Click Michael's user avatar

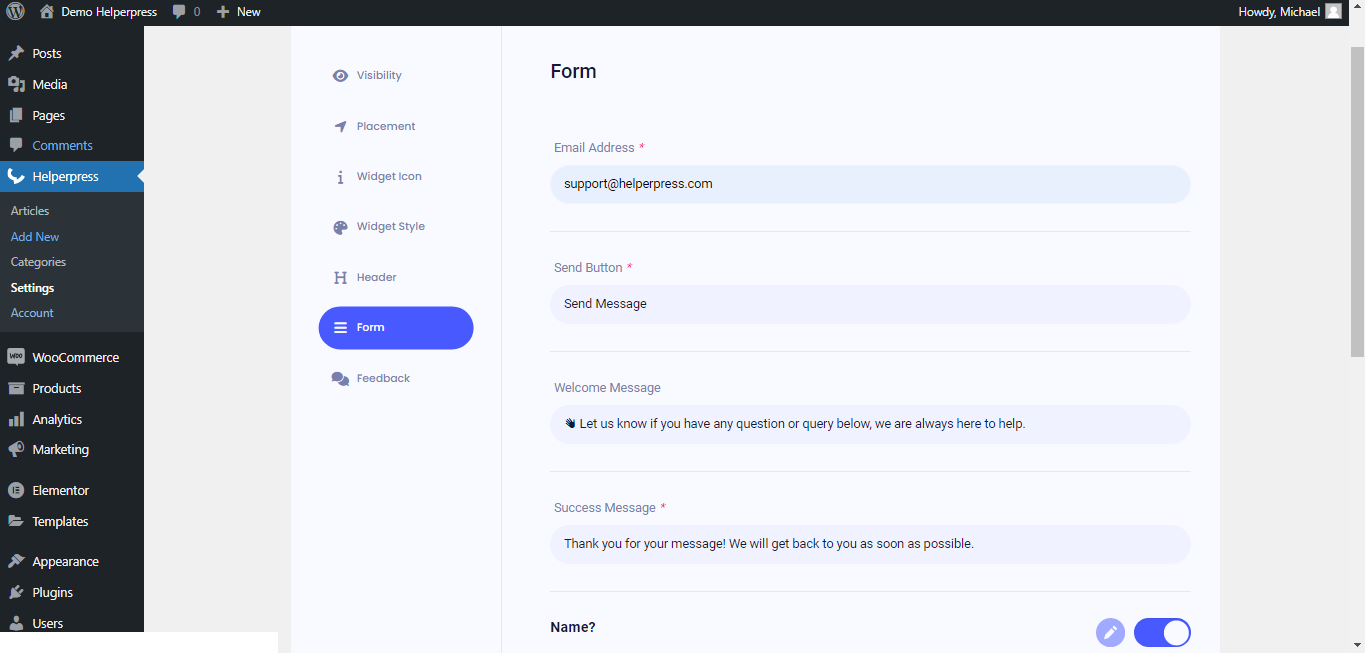coord(1333,12)
